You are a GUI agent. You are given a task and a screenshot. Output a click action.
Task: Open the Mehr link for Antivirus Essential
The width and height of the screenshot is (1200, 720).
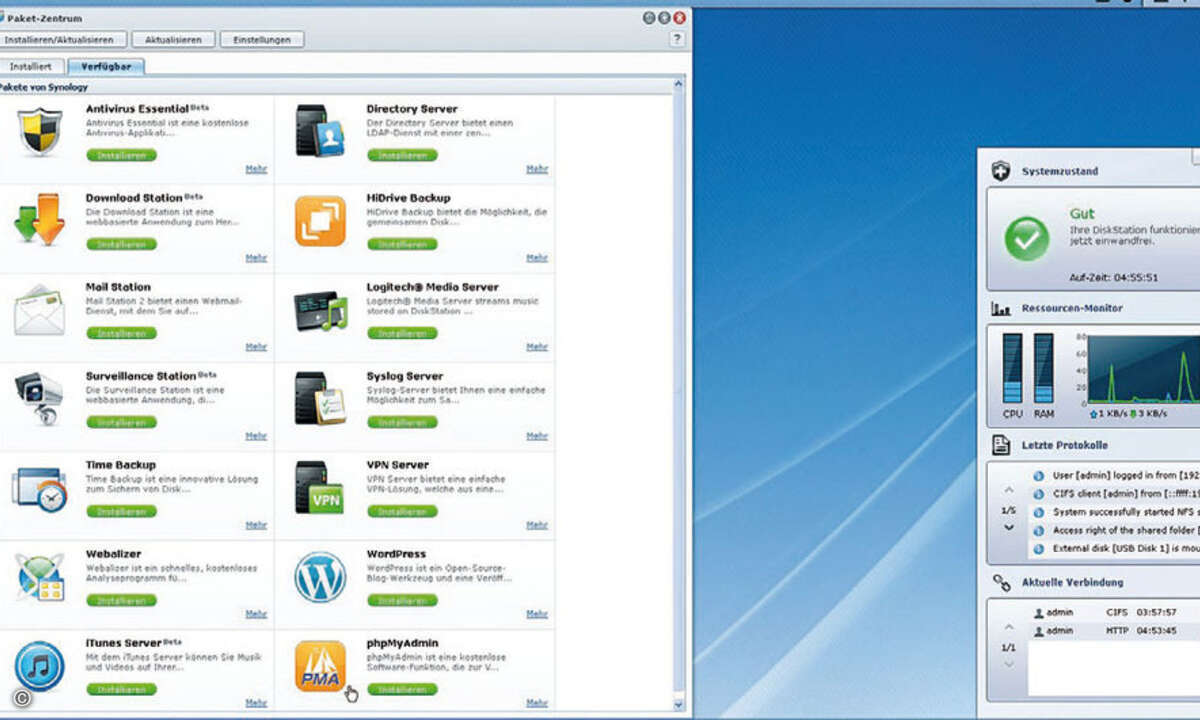pos(256,169)
